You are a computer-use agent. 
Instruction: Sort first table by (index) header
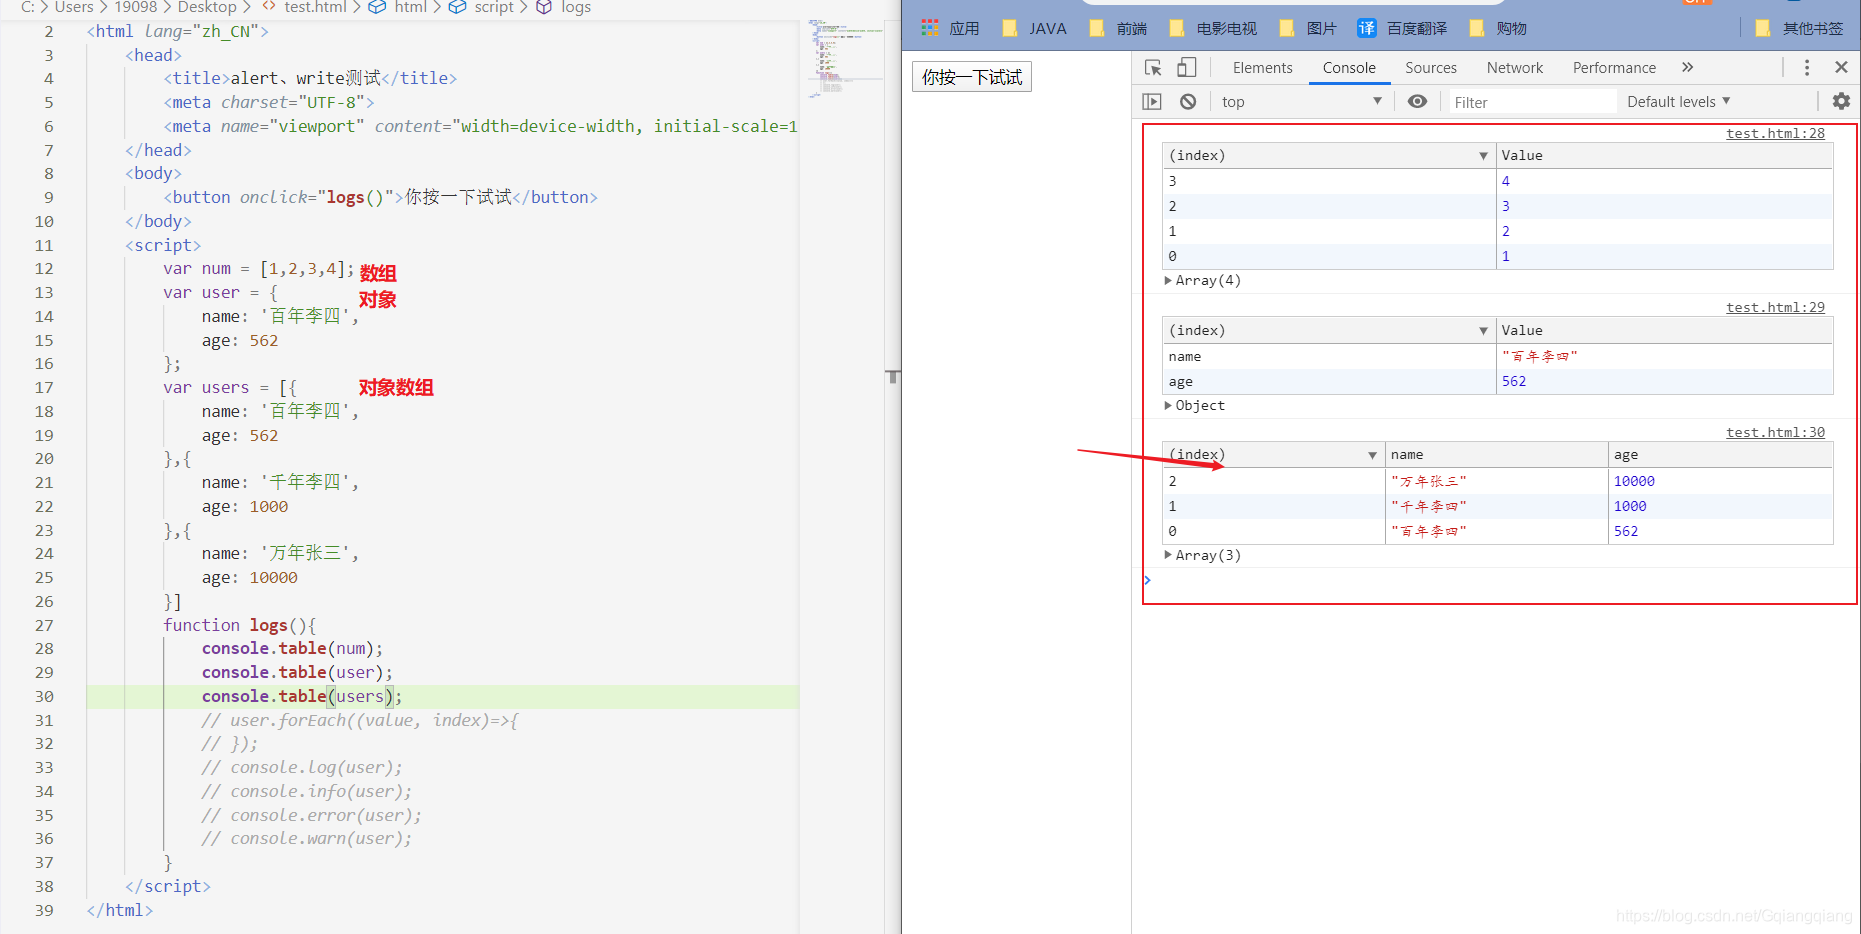pos(1329,155)
